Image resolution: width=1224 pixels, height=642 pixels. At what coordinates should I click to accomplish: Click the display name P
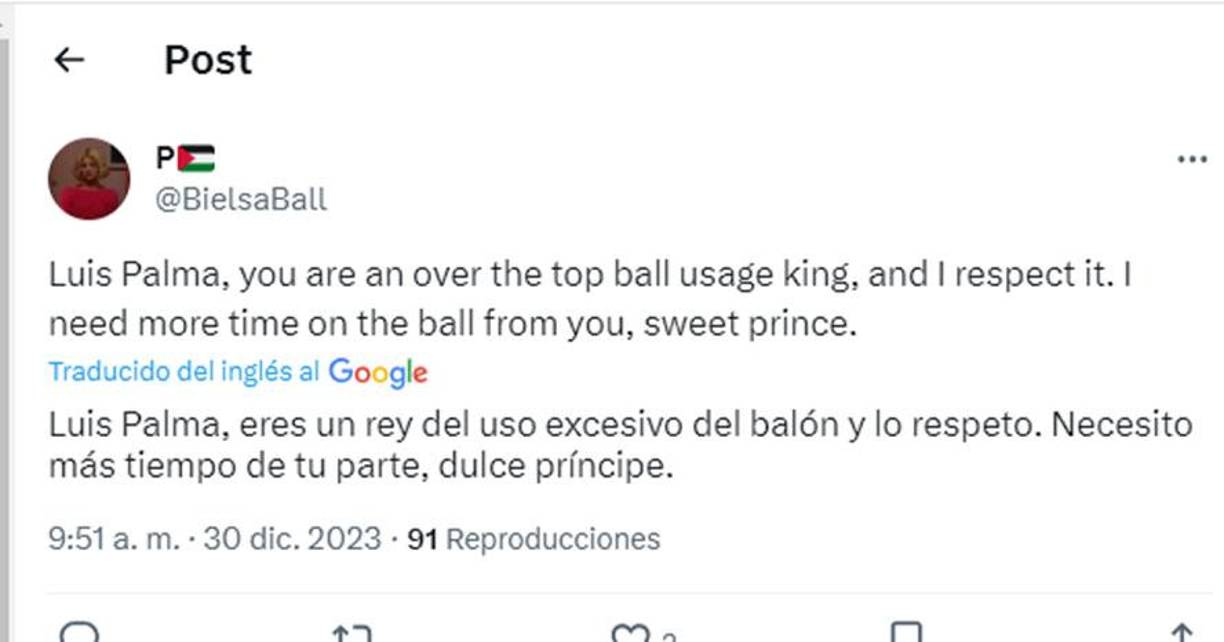pos(163,157)
